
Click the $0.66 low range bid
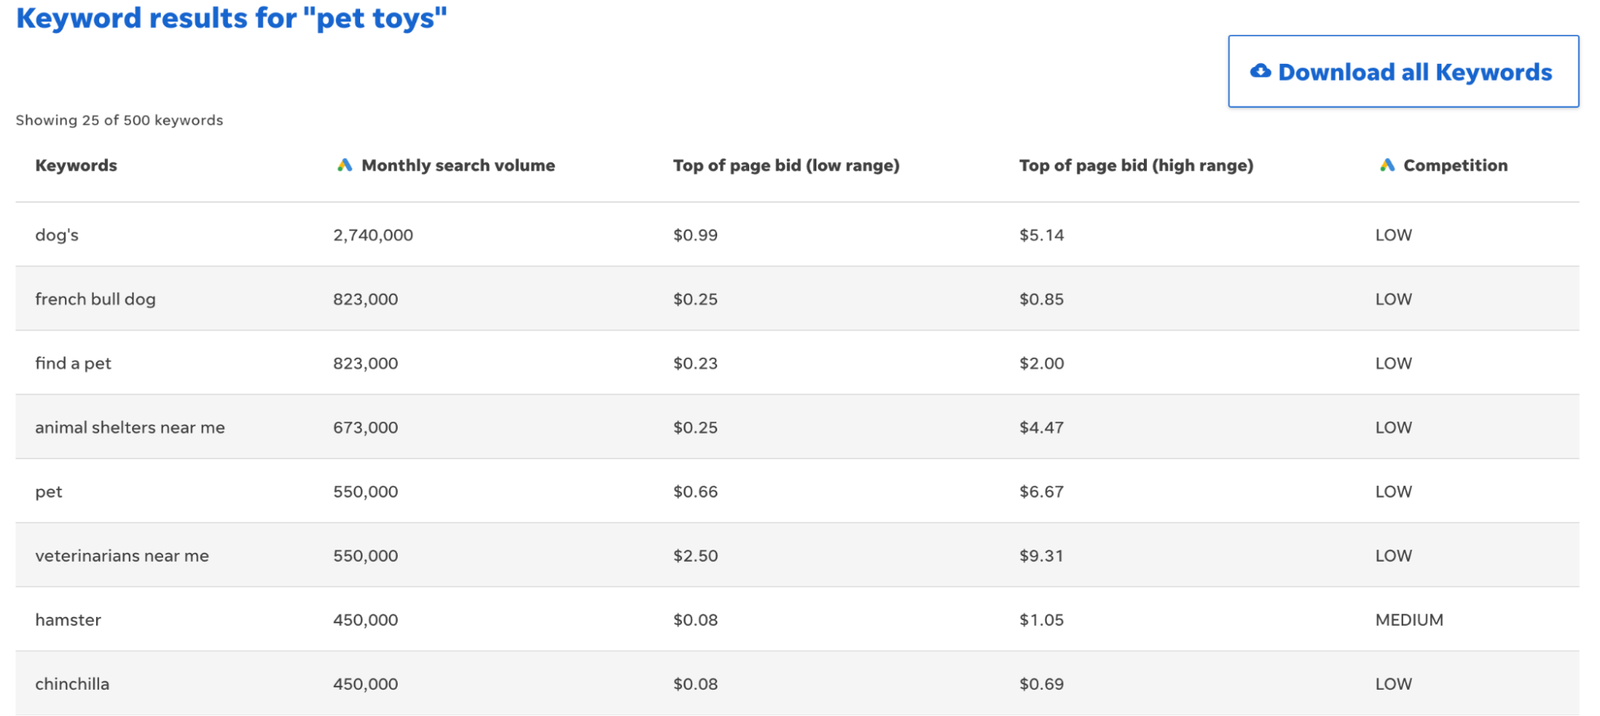695,491
